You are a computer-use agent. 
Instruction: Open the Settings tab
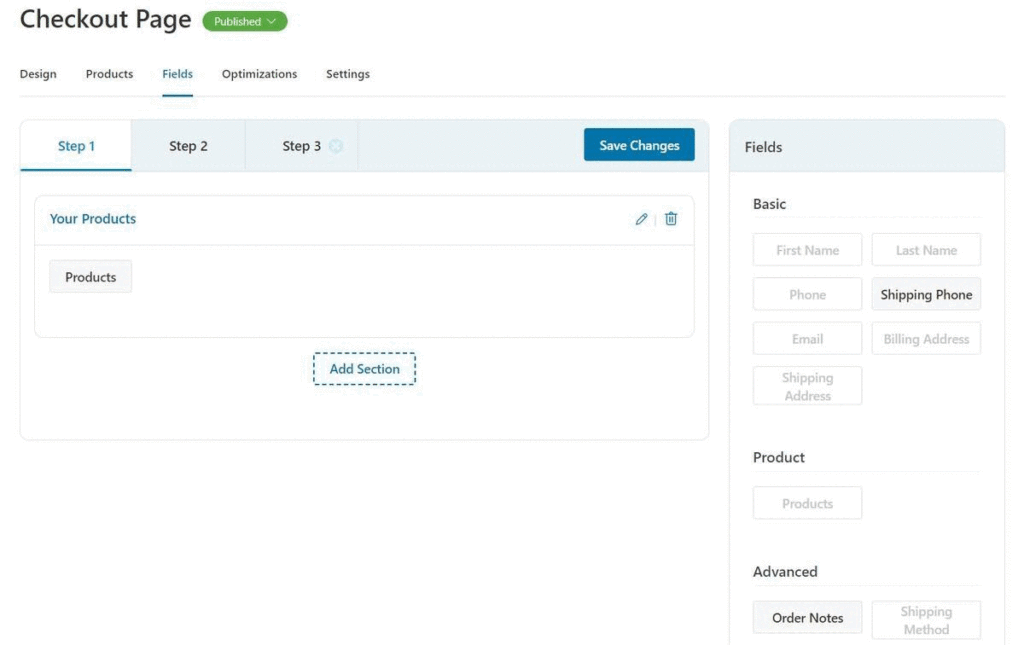pyautogui.click(x=347, y=74)
